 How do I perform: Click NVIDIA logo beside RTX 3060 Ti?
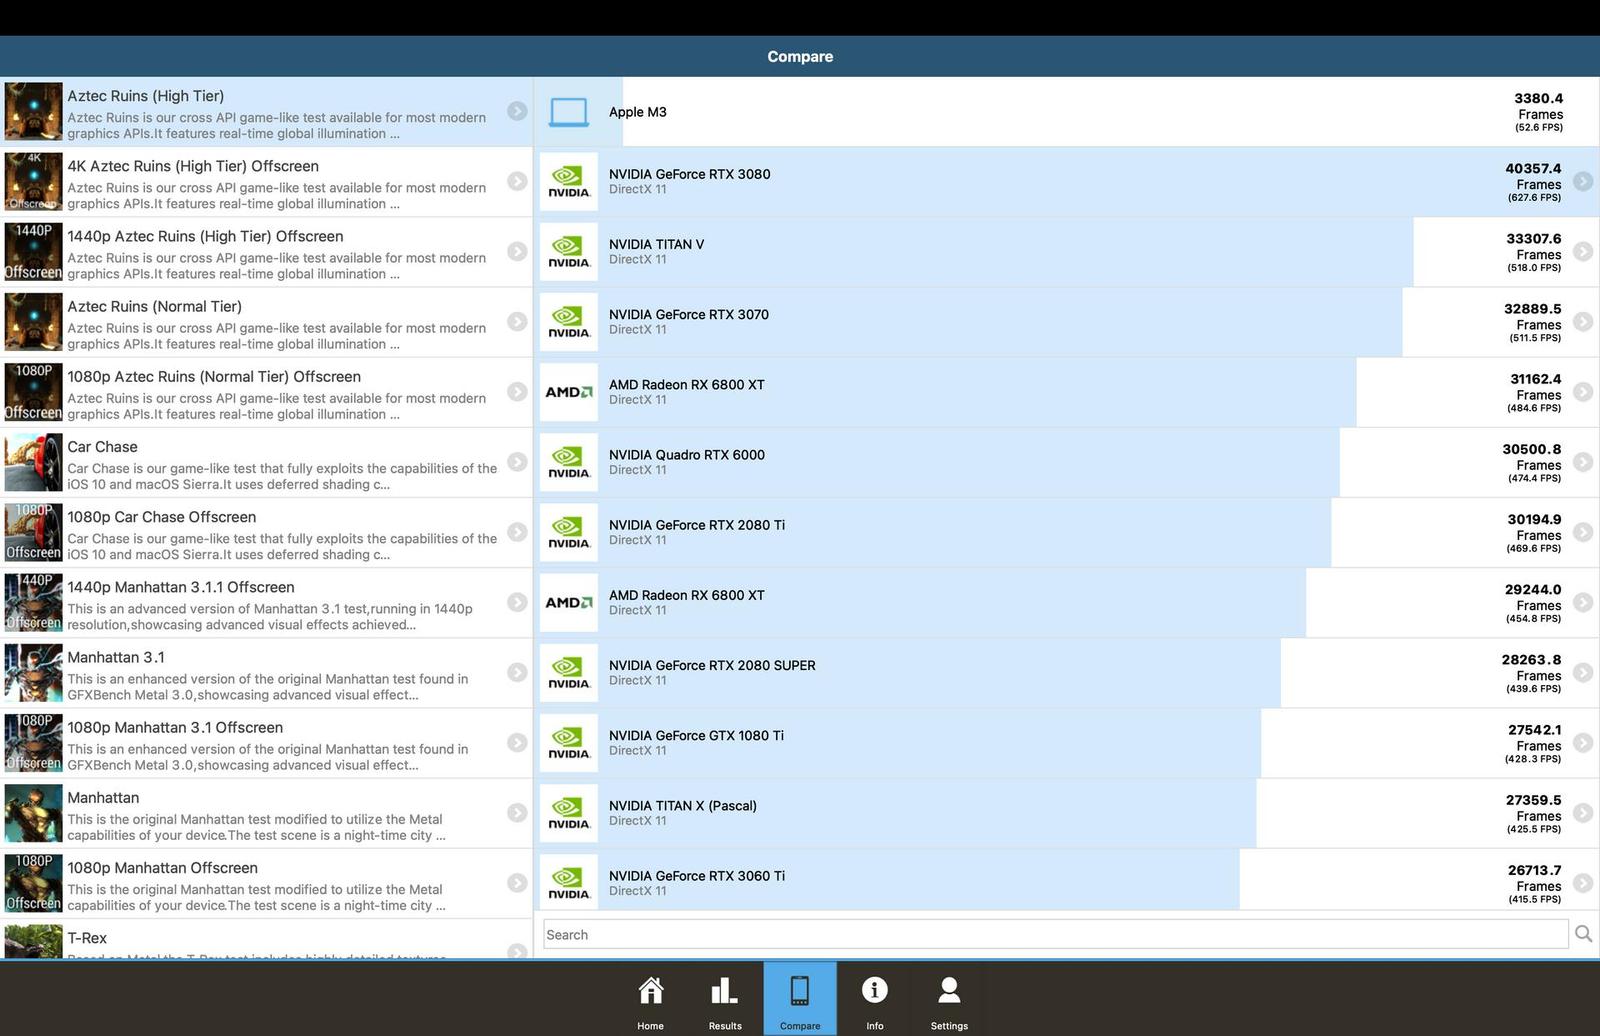(x=569, y=883)
